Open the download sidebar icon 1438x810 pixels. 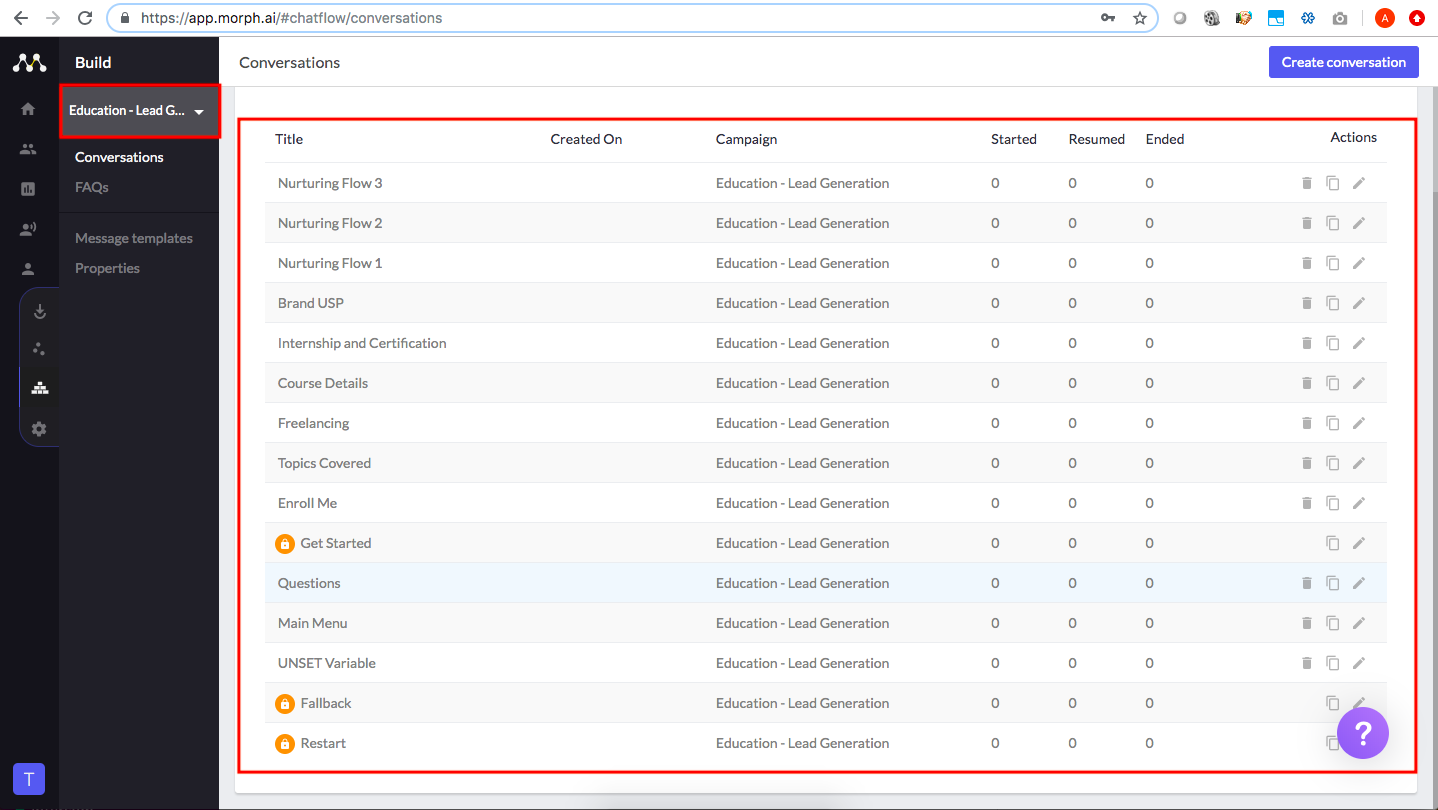(x=40, y=311)
